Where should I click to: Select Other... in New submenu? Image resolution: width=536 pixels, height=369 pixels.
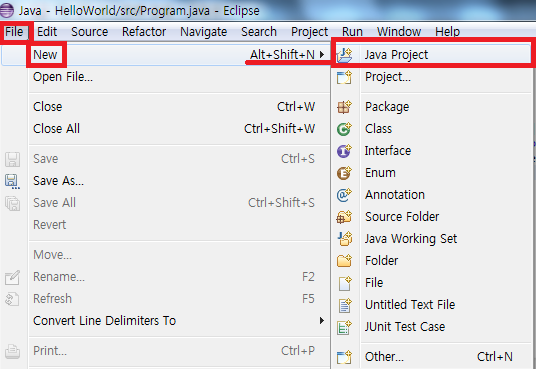coord(432,357)
